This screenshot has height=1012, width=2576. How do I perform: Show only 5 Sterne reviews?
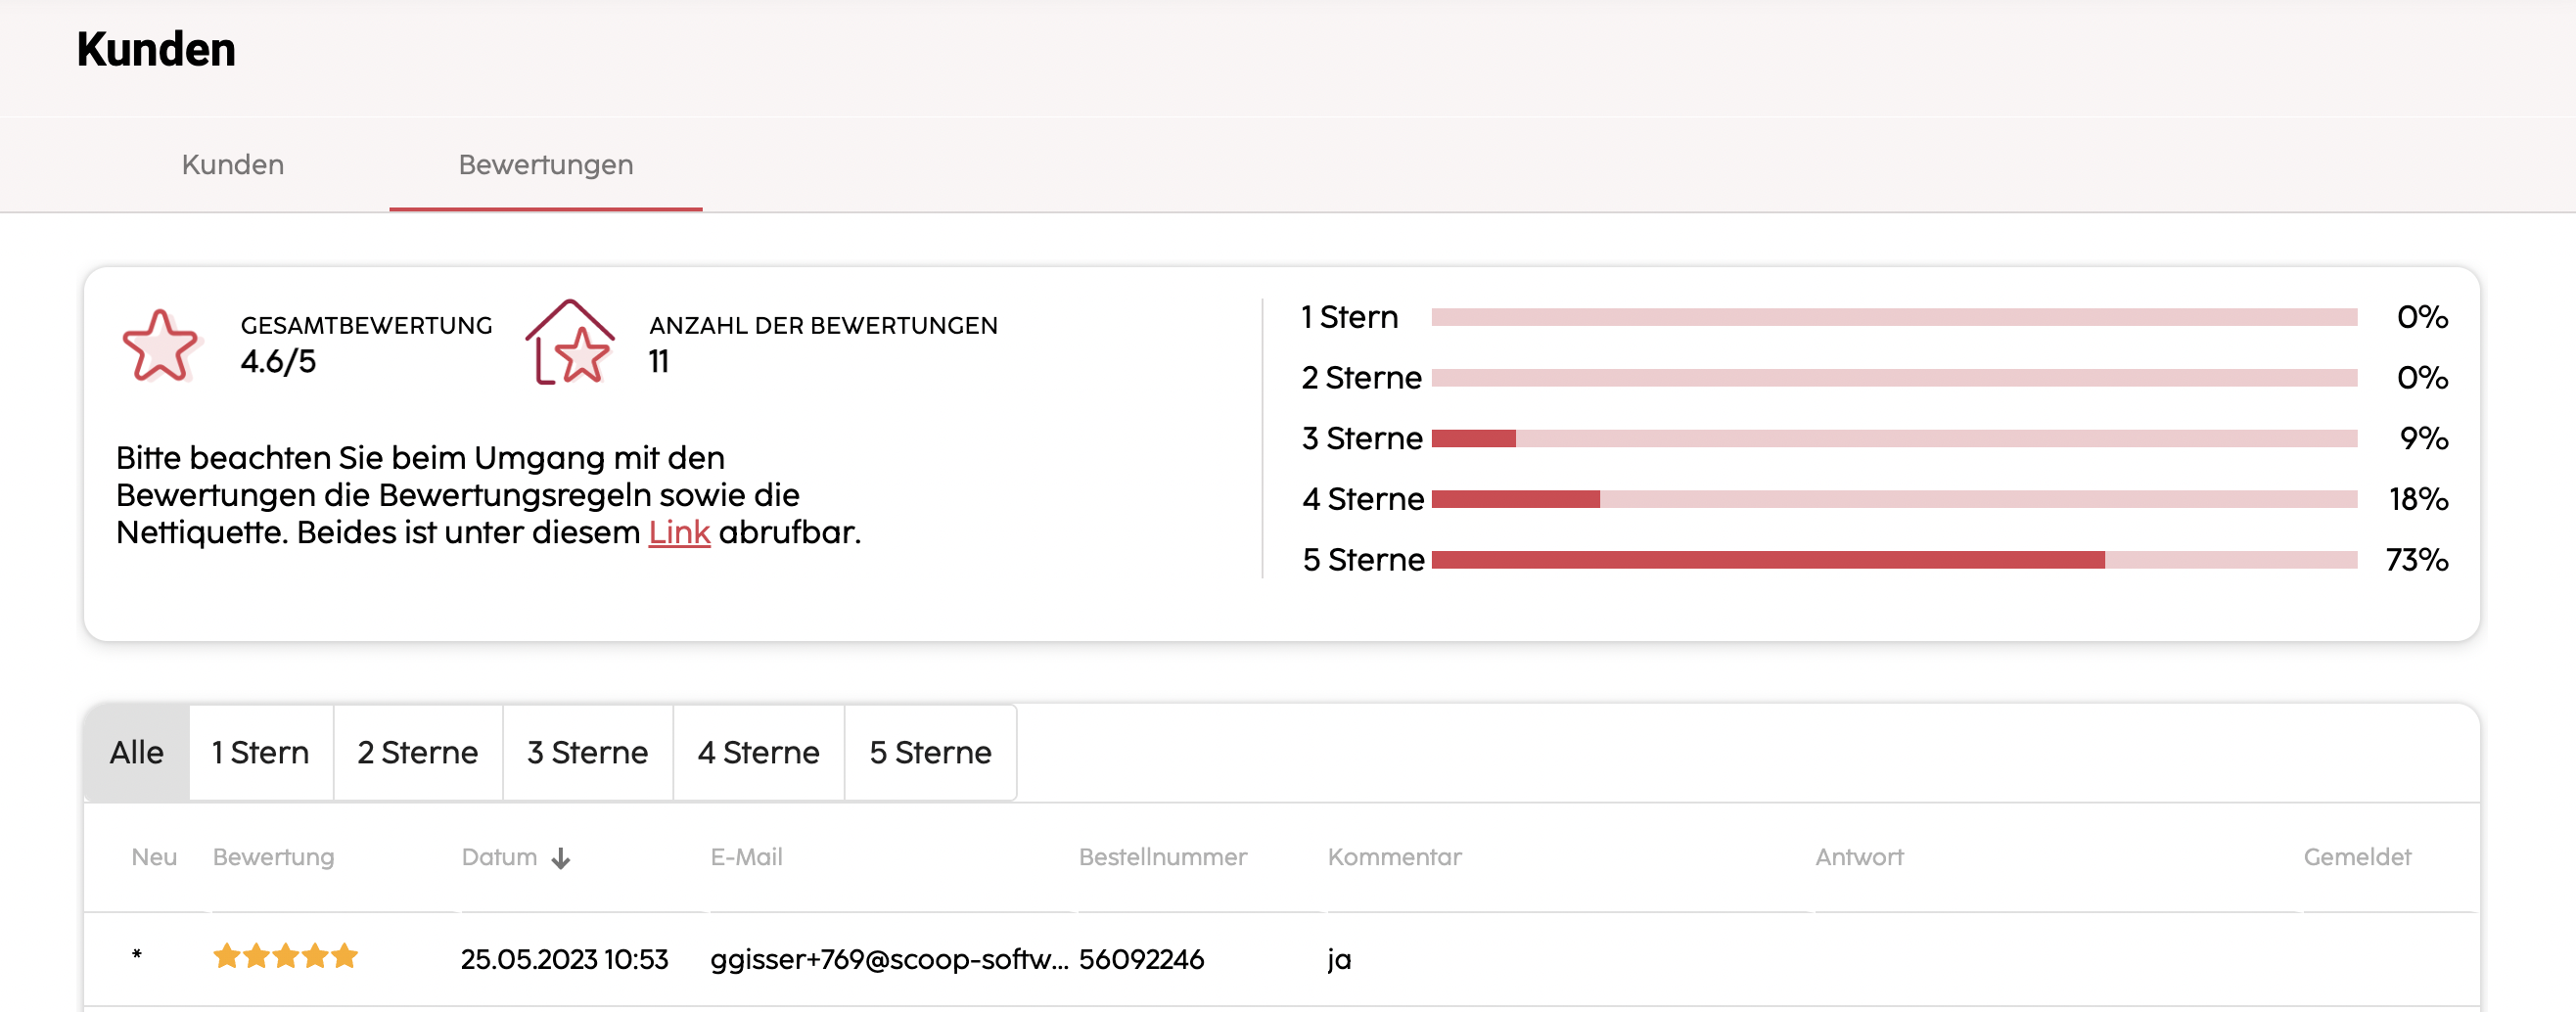(x=931, y=752)
